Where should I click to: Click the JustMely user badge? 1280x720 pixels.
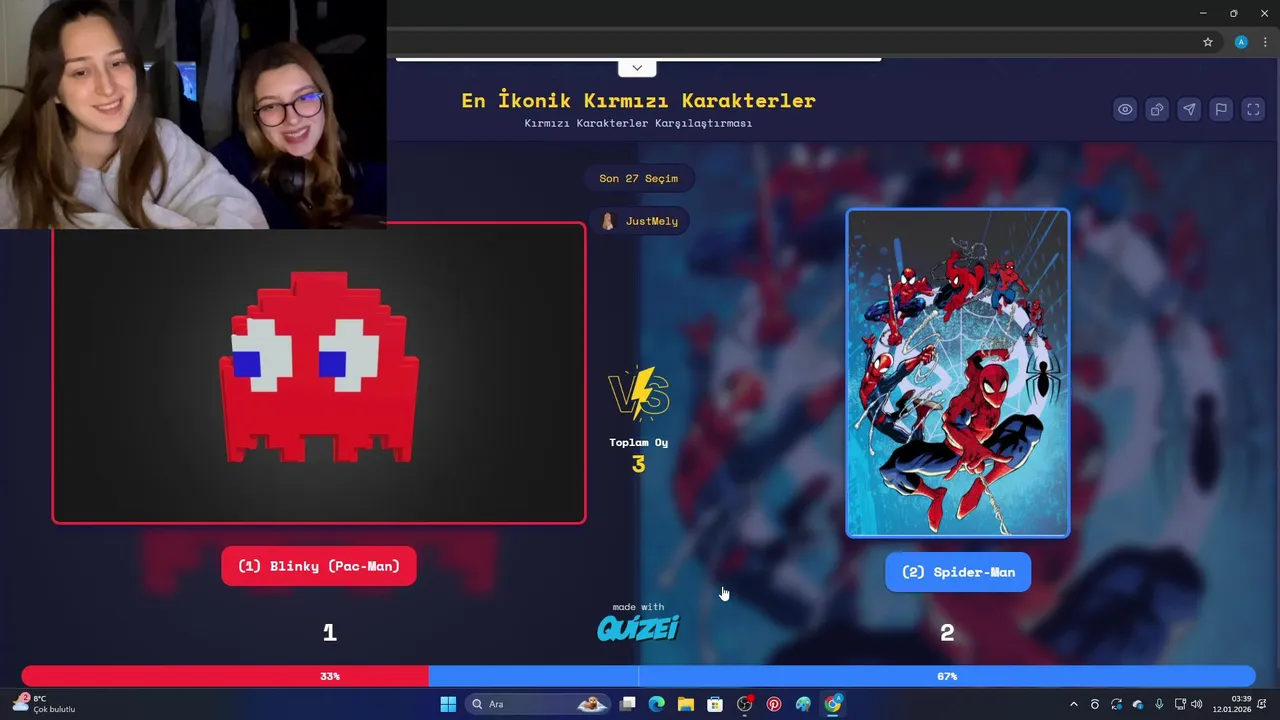(x=639, y=221)
